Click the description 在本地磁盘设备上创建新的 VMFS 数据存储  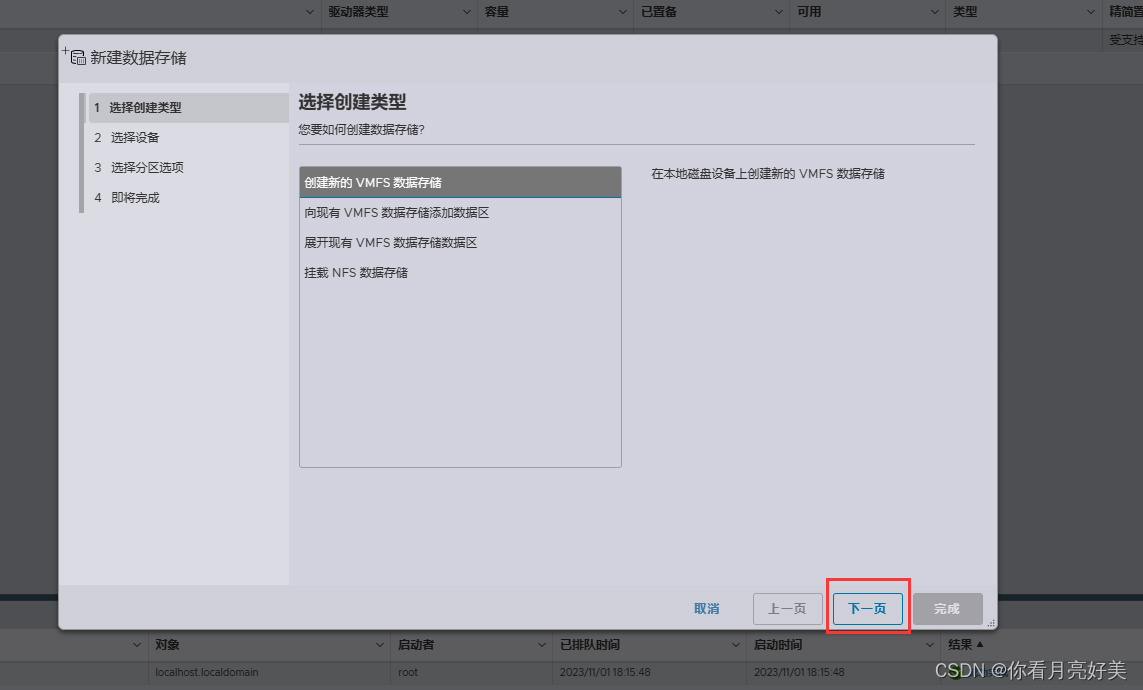[768, 173]
